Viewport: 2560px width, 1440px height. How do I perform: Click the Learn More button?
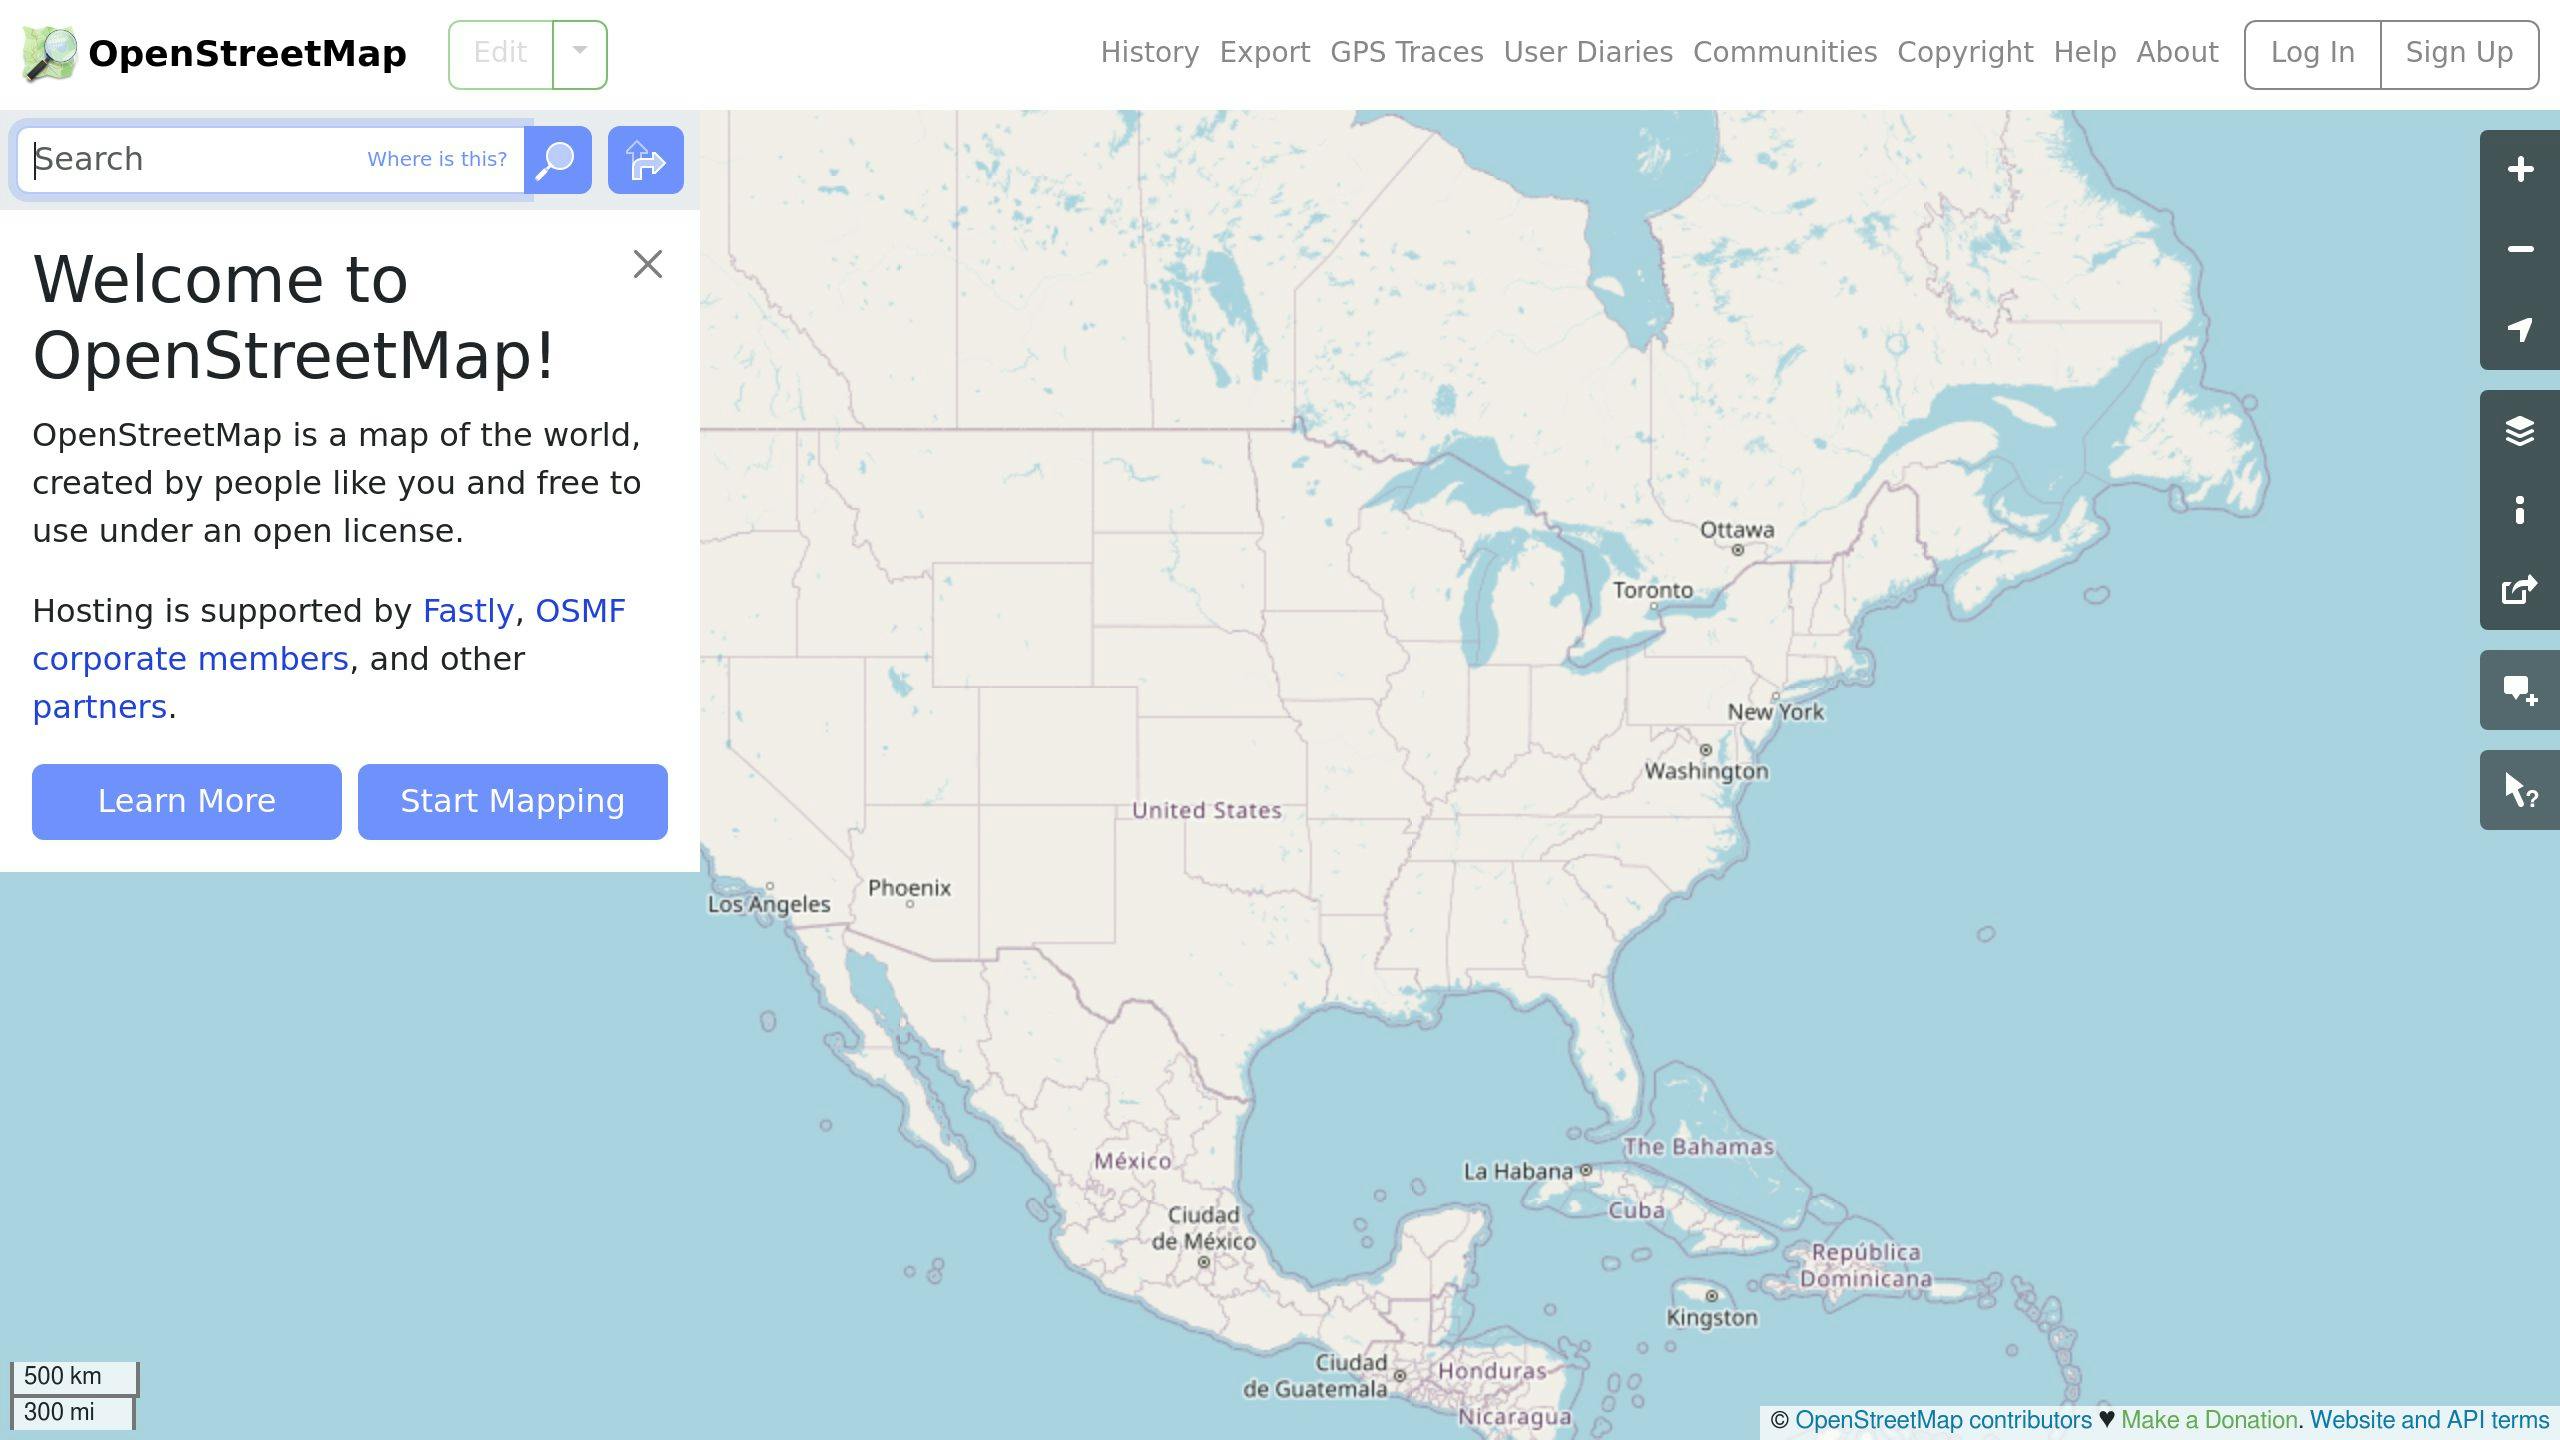[186, 801]
